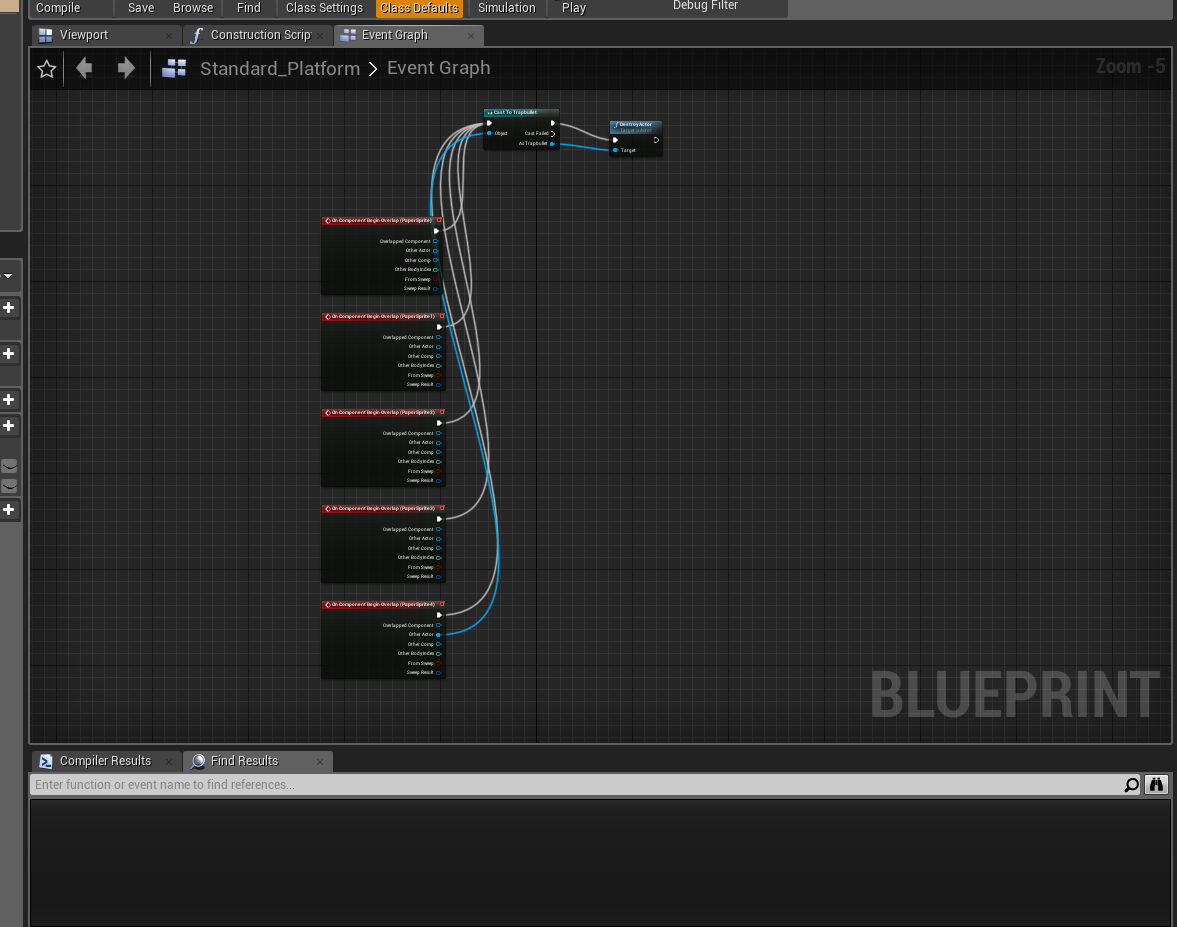The width and height of the screenshot is (1177, 927).
Task: Click the binoculars find-in-blueprints icon
Action: coord(1157,785)
